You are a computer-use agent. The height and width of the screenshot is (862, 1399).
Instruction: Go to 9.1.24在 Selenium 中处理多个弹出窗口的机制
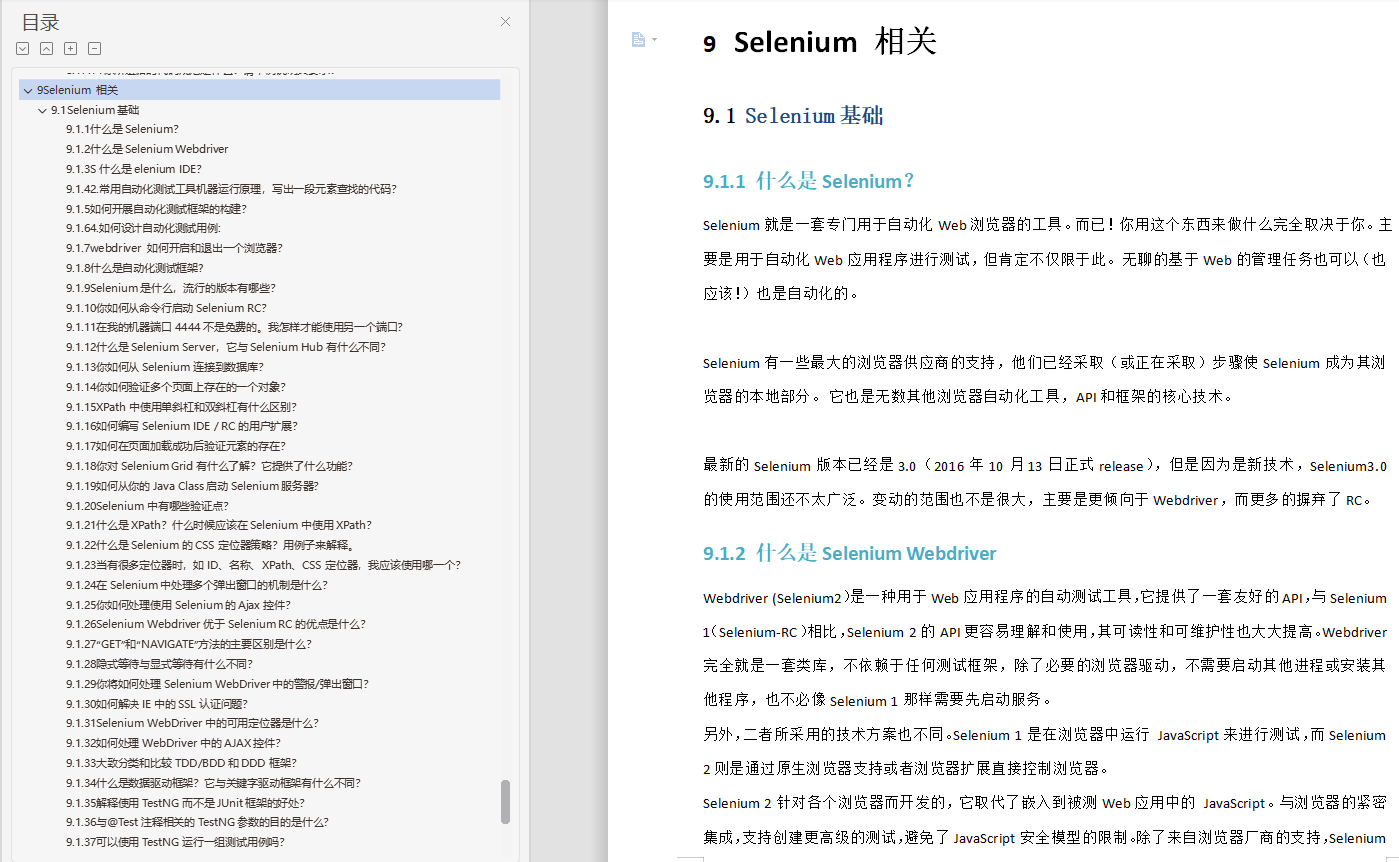pyautogui.click(x=197, y=585)
